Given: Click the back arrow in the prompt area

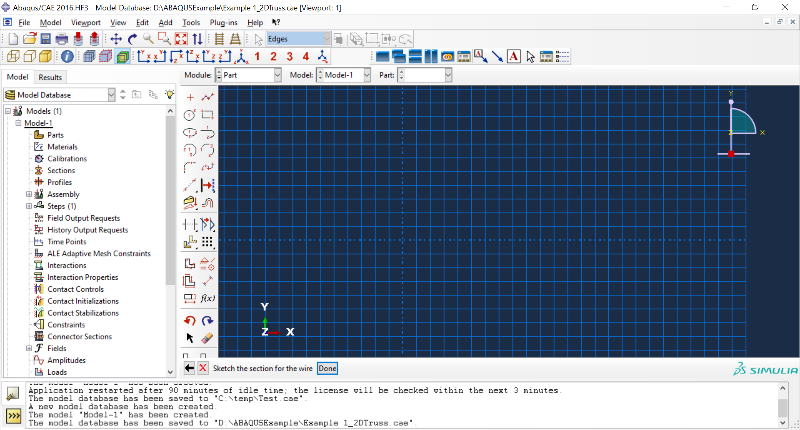Looking at the screenshot, I should click(x=189, y=368).
